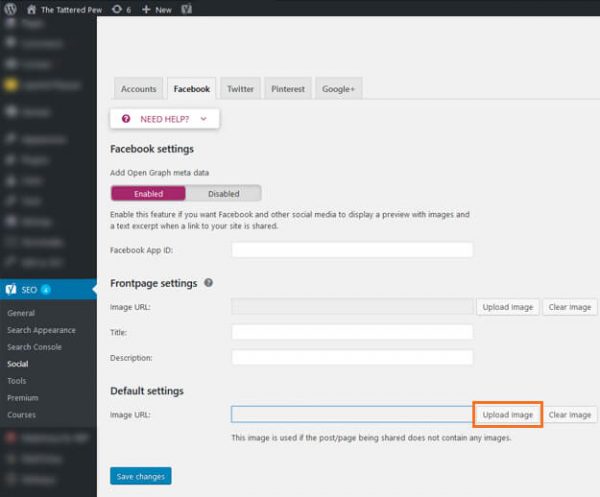
Task: Open the Yoast icon in the admin bar
Action: click(x=186, y=9)
